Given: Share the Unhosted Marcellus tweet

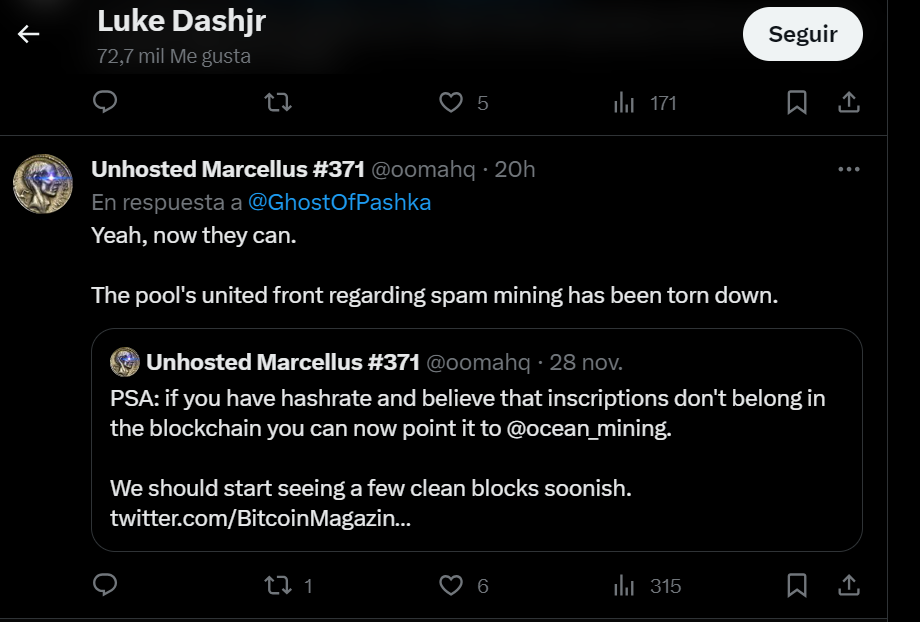Looking at the screenshot, I should click(848, 585).
